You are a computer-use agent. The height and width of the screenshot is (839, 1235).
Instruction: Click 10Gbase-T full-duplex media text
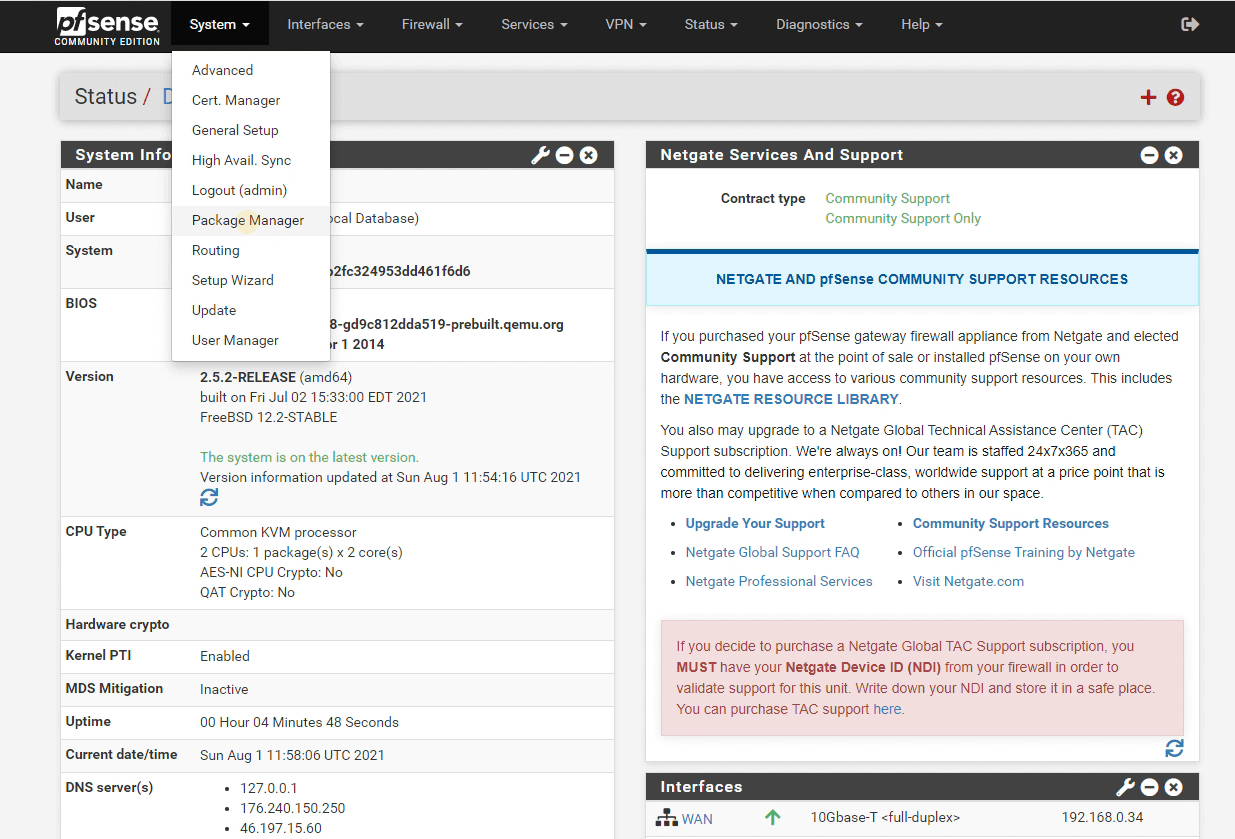click(x=885, y=817)
